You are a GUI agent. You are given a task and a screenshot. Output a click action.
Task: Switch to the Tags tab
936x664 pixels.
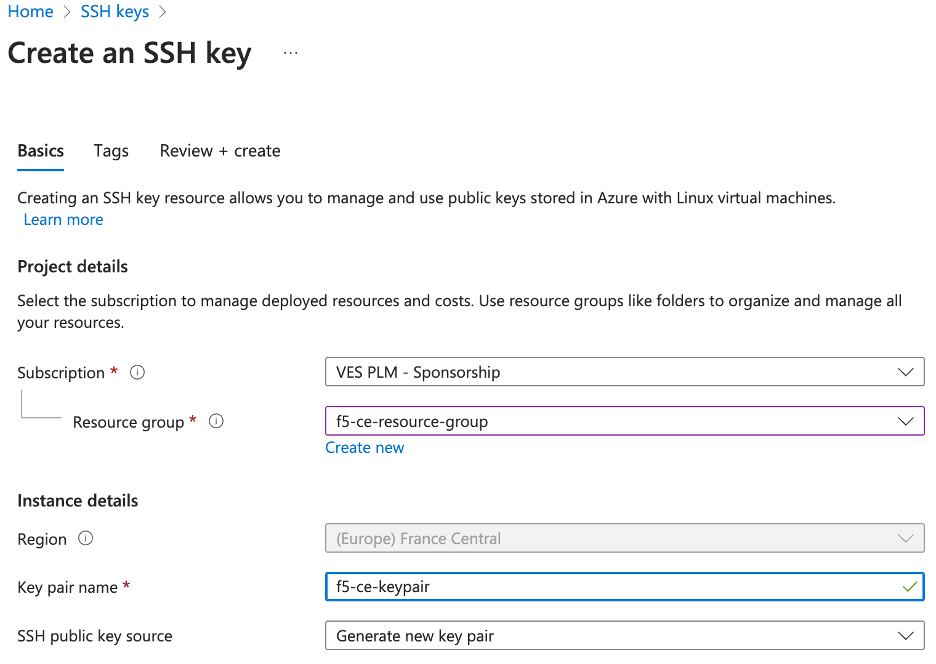[110, 151]
